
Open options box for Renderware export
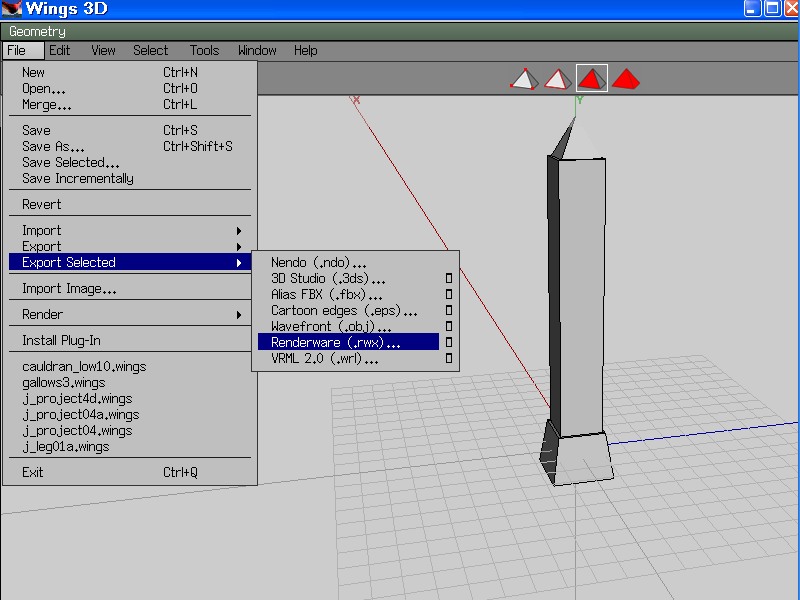(449, 342)
